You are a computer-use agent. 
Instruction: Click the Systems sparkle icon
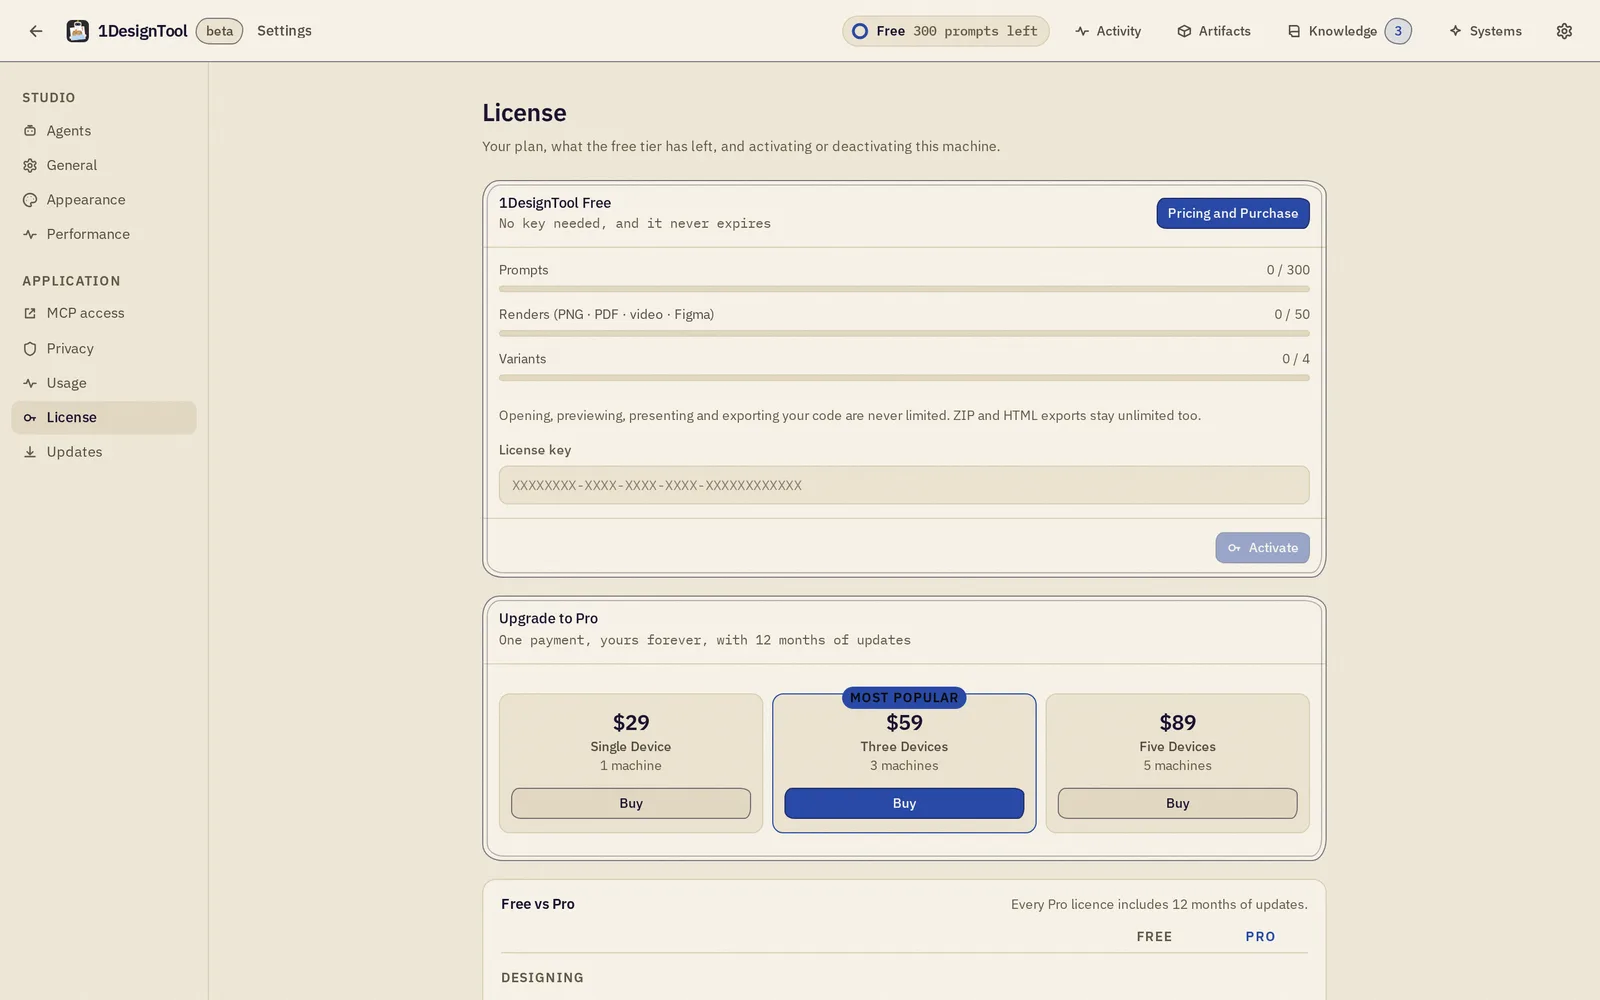tap(1455, 31)
